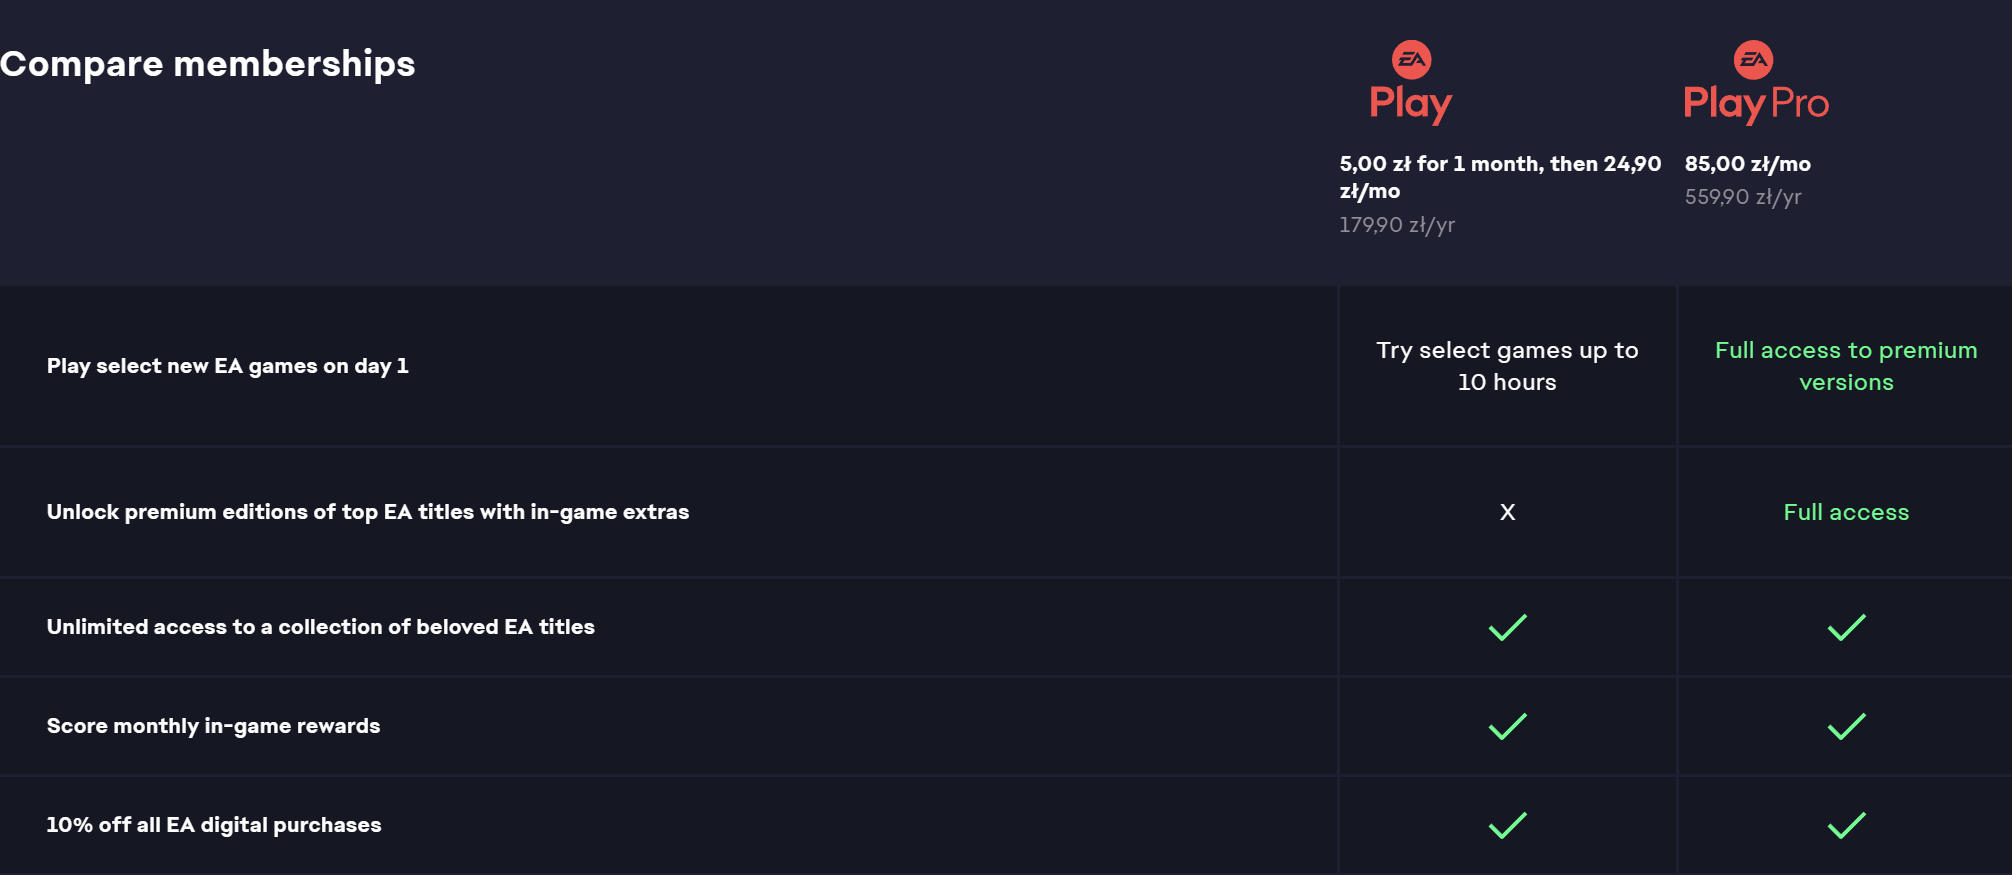Image resolution: width=2012 pixels, height=875 pixels.
Task: Click EA Play Pro checkmark for monthly rewards
Action: point(1846,726)
